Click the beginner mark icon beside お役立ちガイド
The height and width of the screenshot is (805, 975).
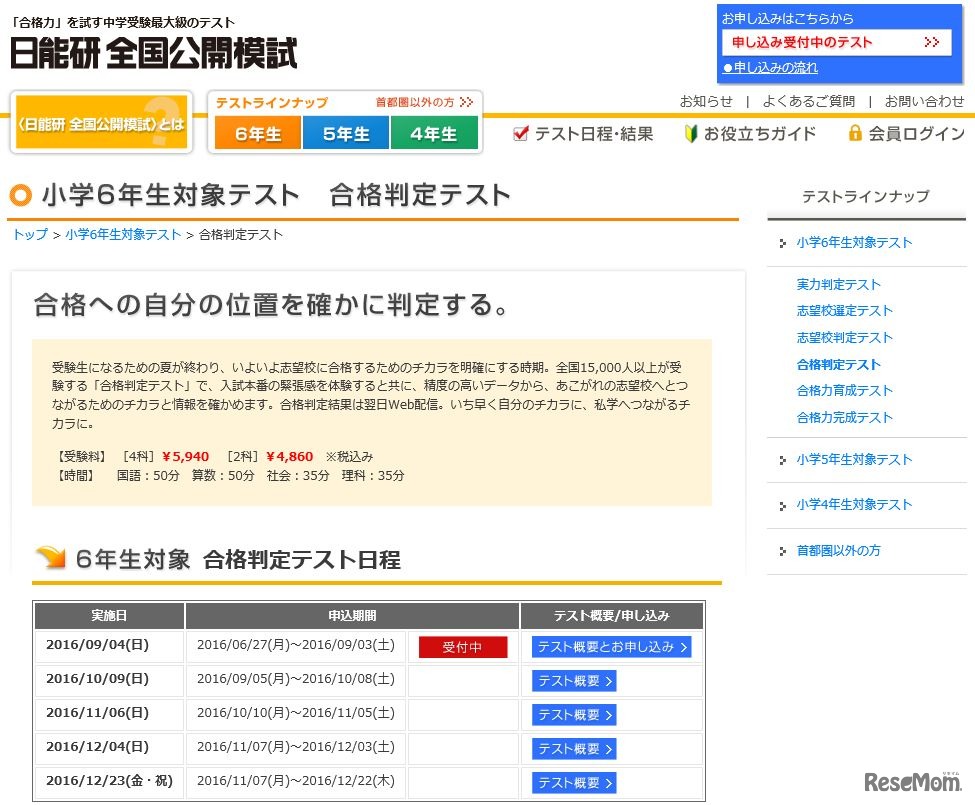690,133
